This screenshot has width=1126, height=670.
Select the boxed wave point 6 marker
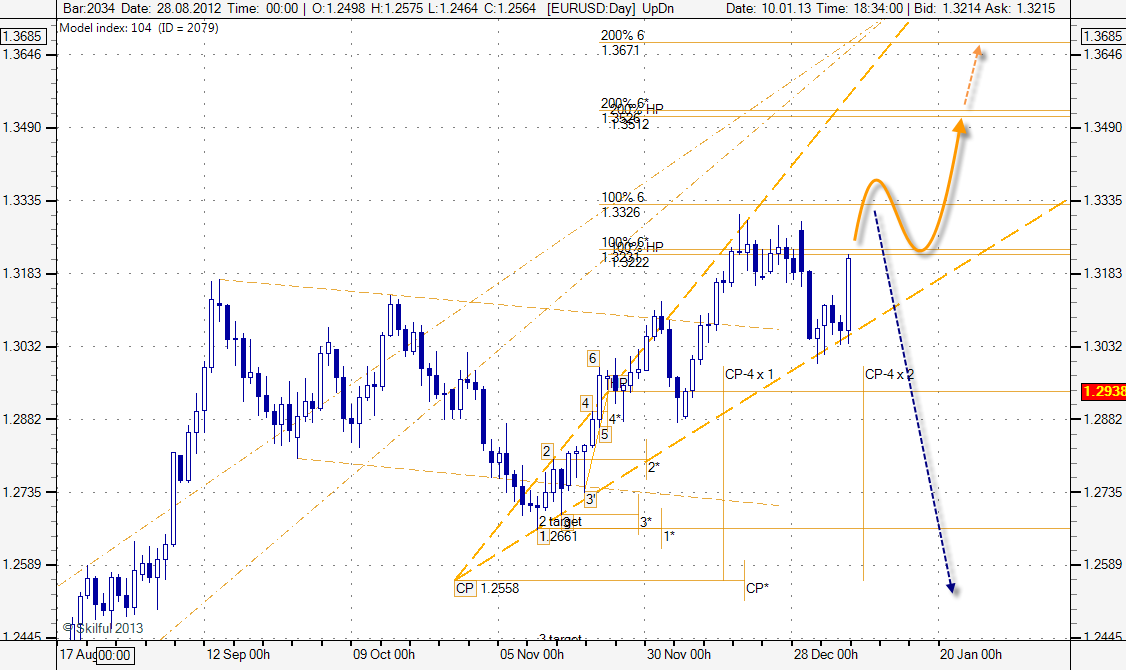point(593,358)
